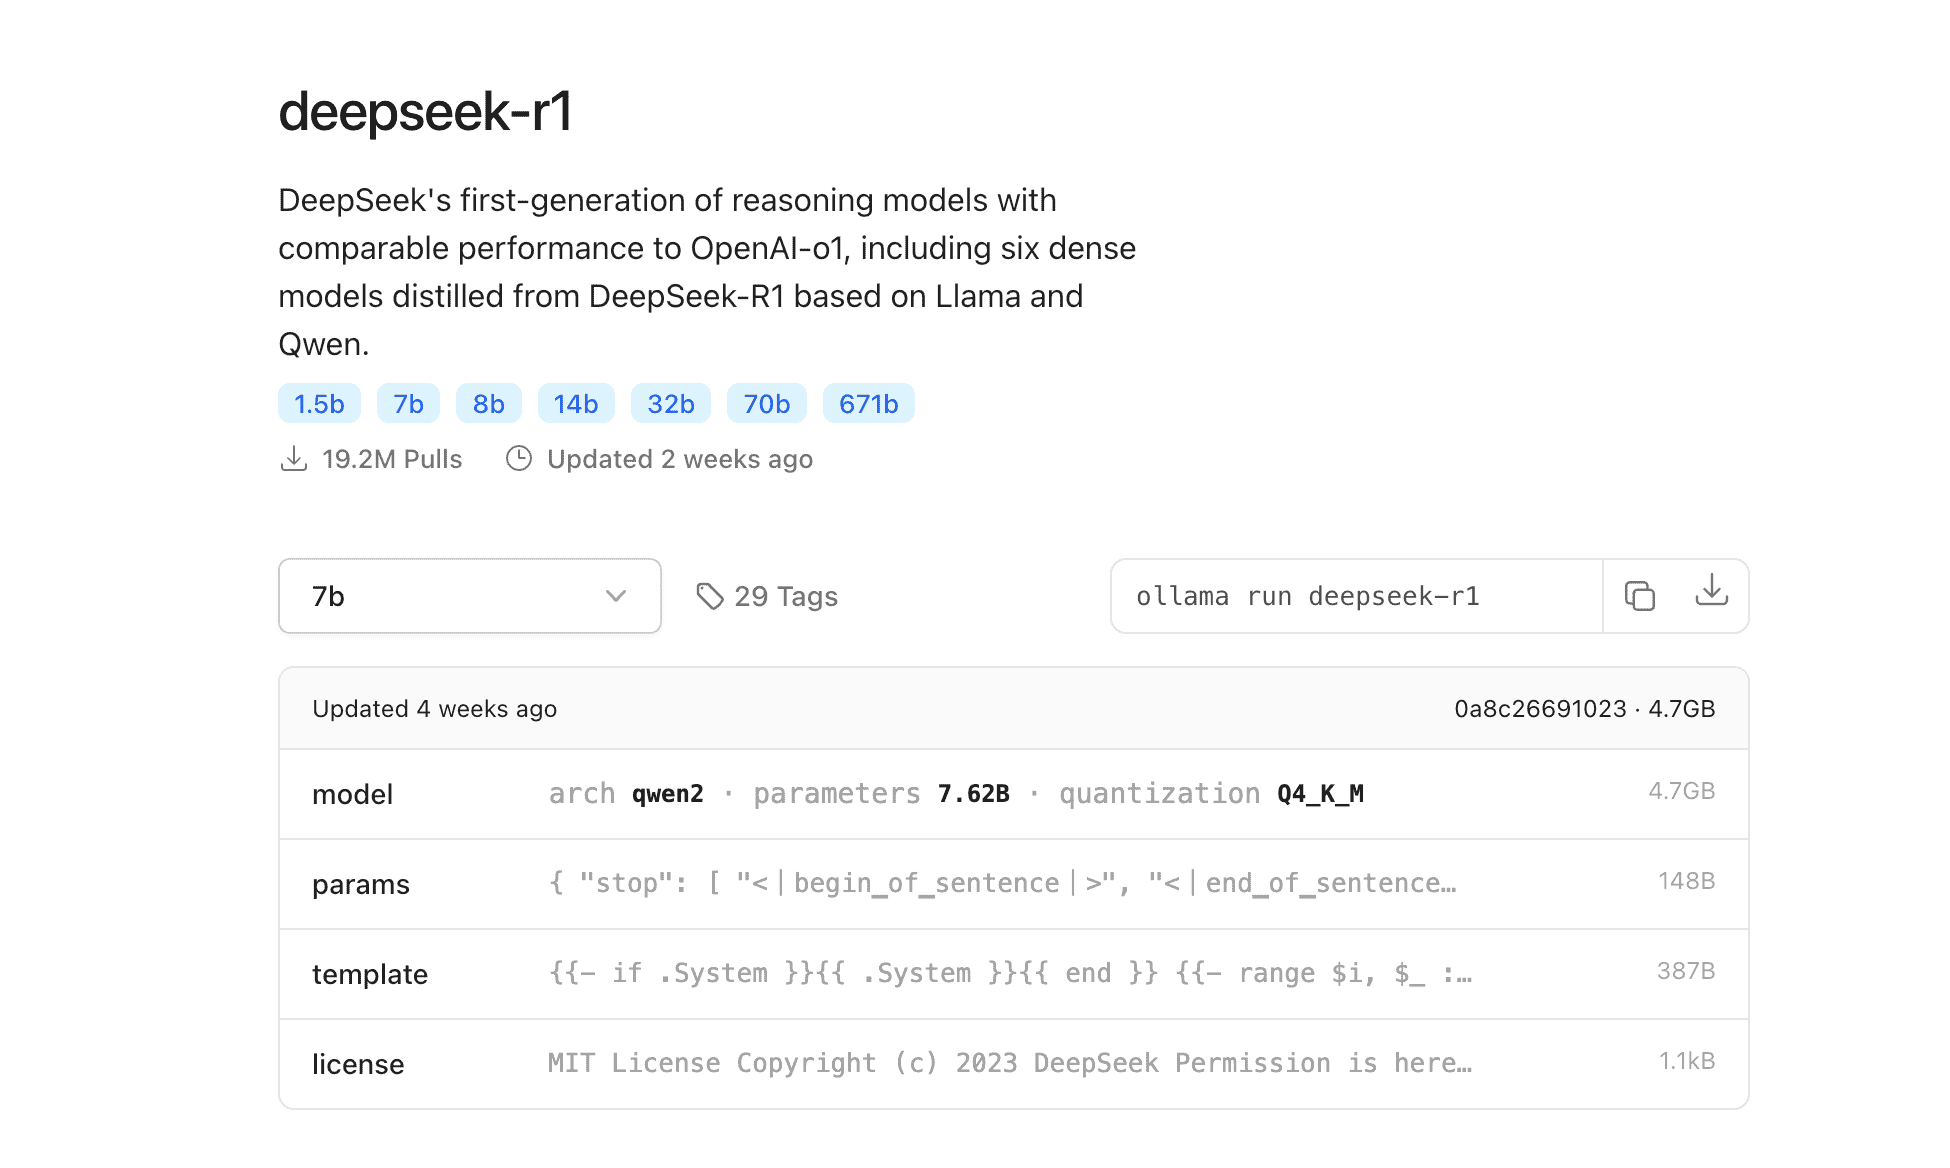The width and height of the screenshot is (1950, 1168).
Task: Pick the 32b size tag
Action: point(671,404)
